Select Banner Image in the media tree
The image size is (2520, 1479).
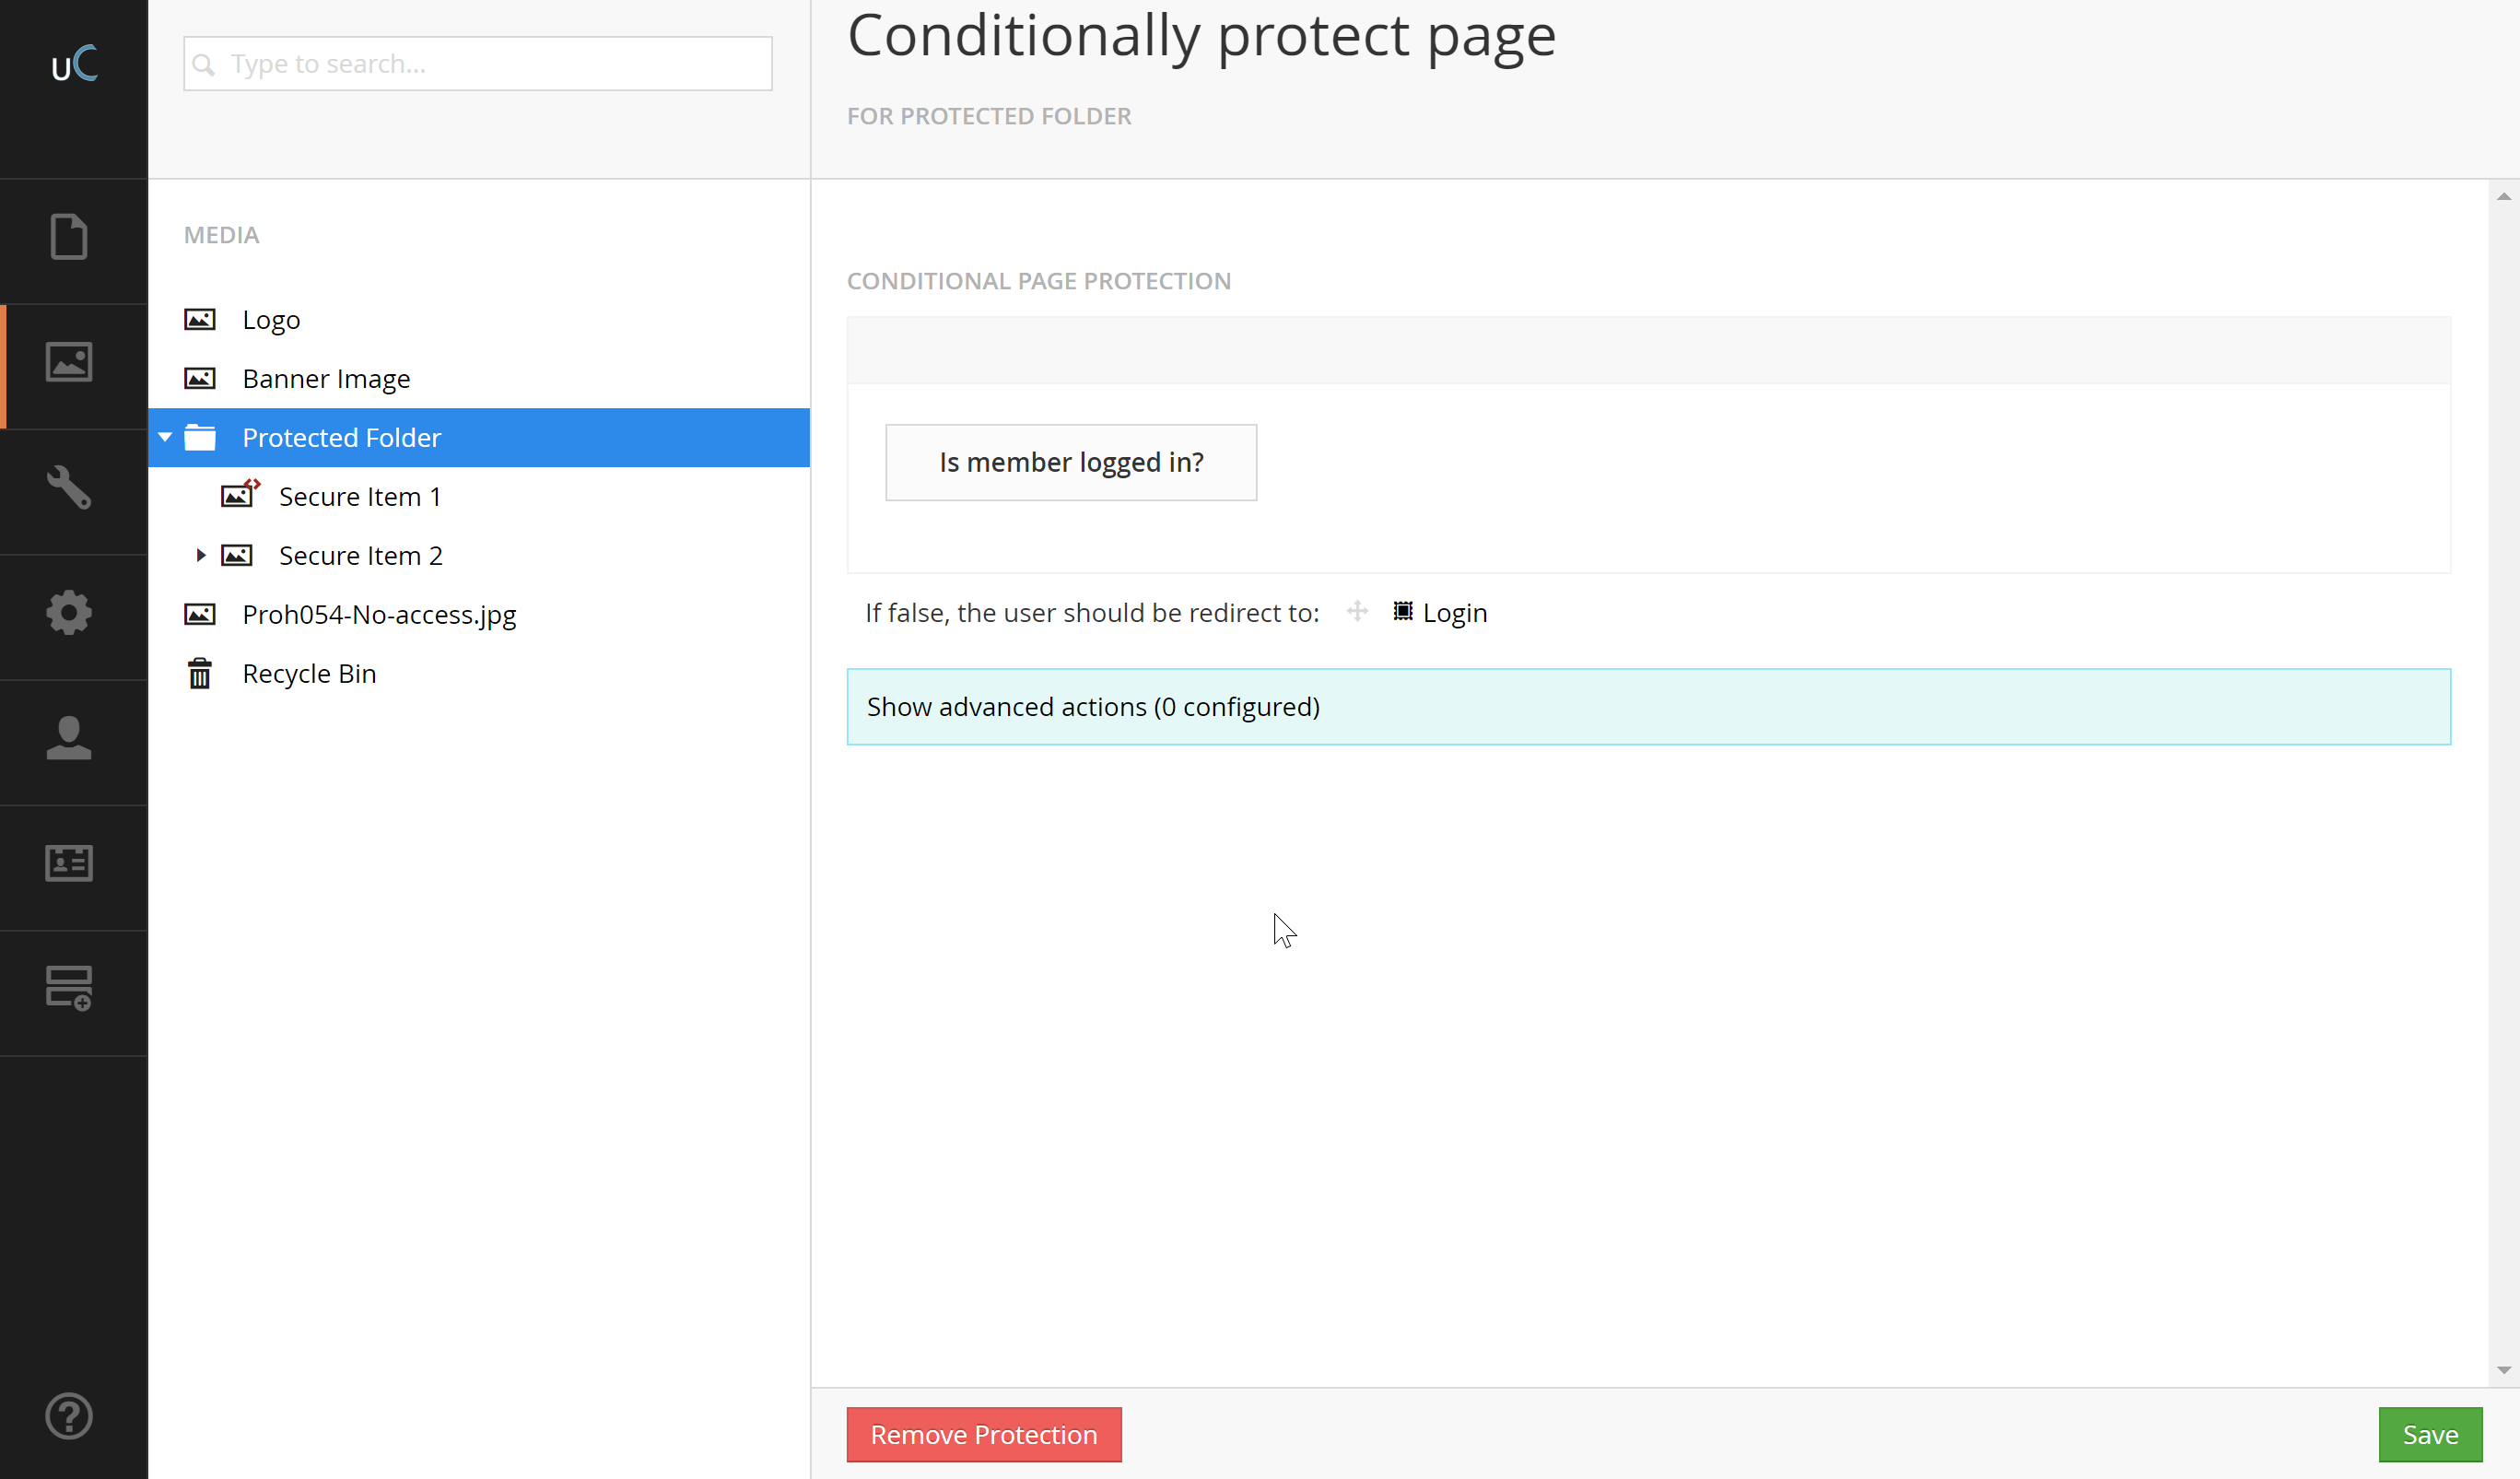(x=326, y=379)
